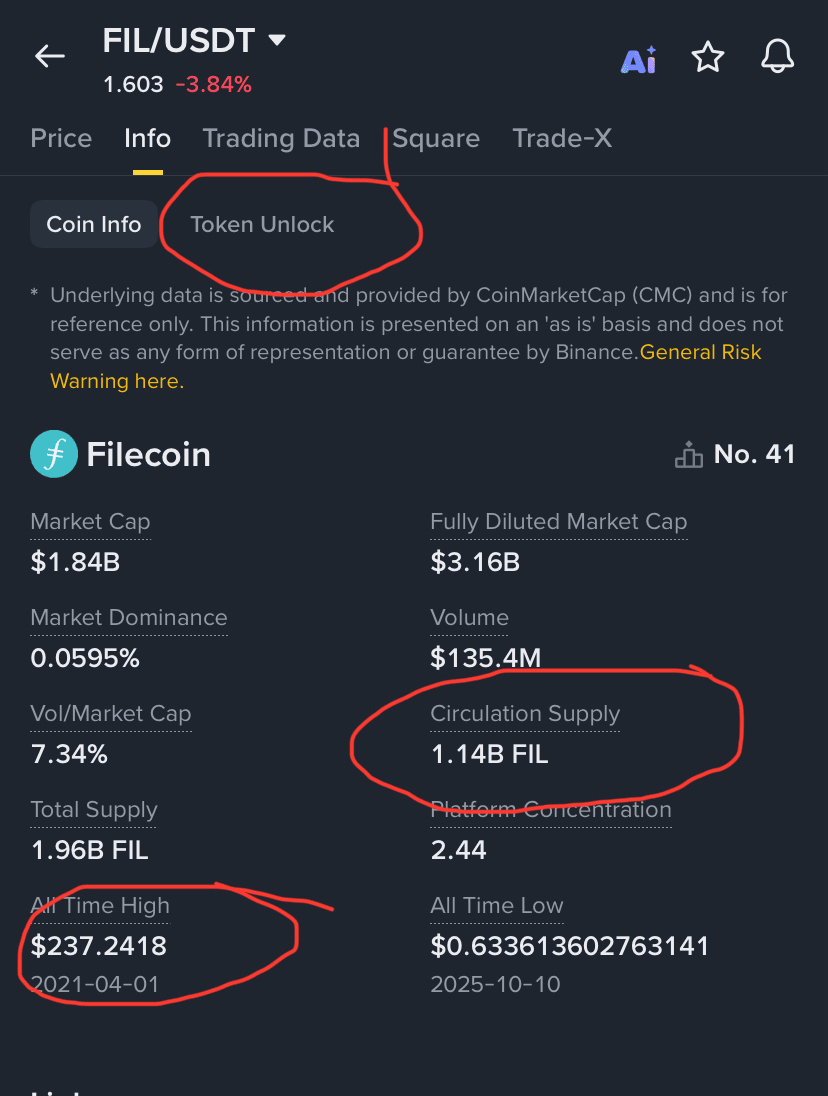Tap the Platform Concentration label
This screenshot has height=1096, width=828.
pyautogui.click(x=551, y=809)
